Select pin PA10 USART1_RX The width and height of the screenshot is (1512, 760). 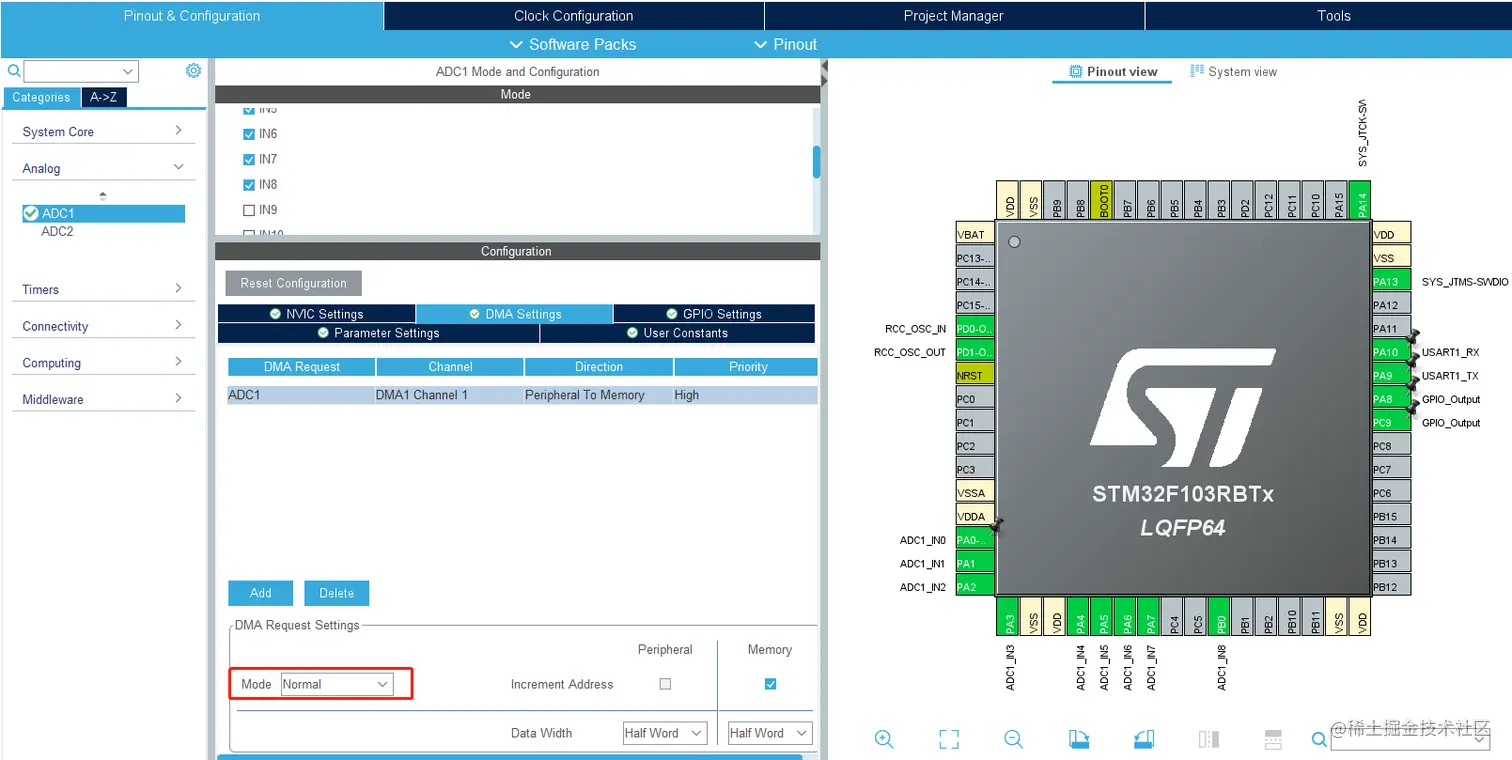(1391, 352)
